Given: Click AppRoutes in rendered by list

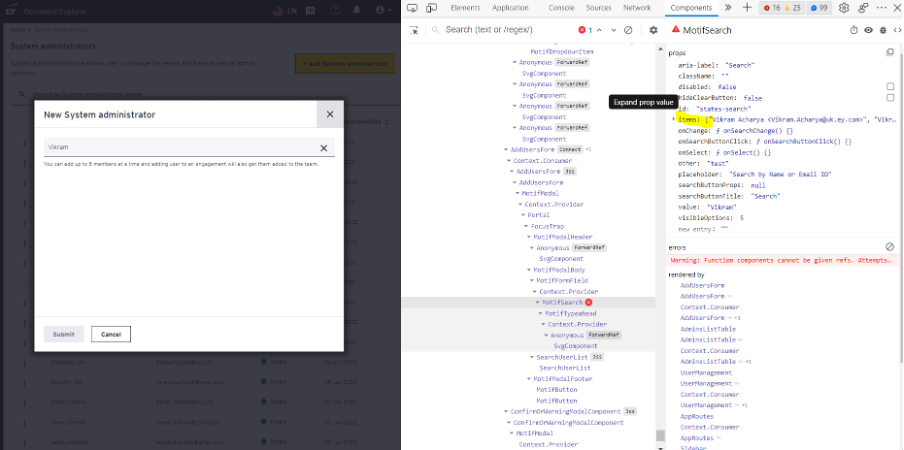Looking at the screenshot, I should click(x=696, y=417).
